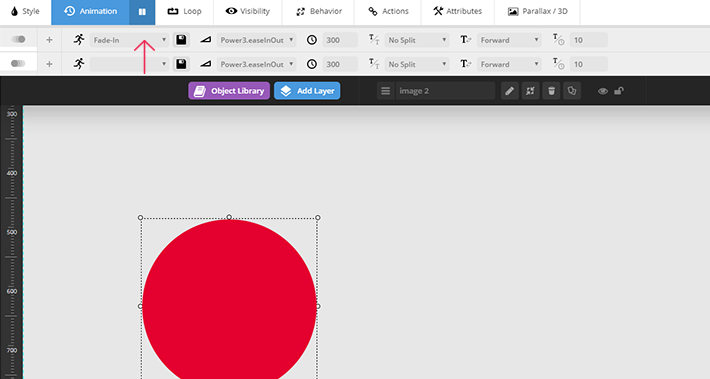Screen dimensions: 710x379
Task: Click the pause icon on Animation tab
Action: (x=142, y=12)
